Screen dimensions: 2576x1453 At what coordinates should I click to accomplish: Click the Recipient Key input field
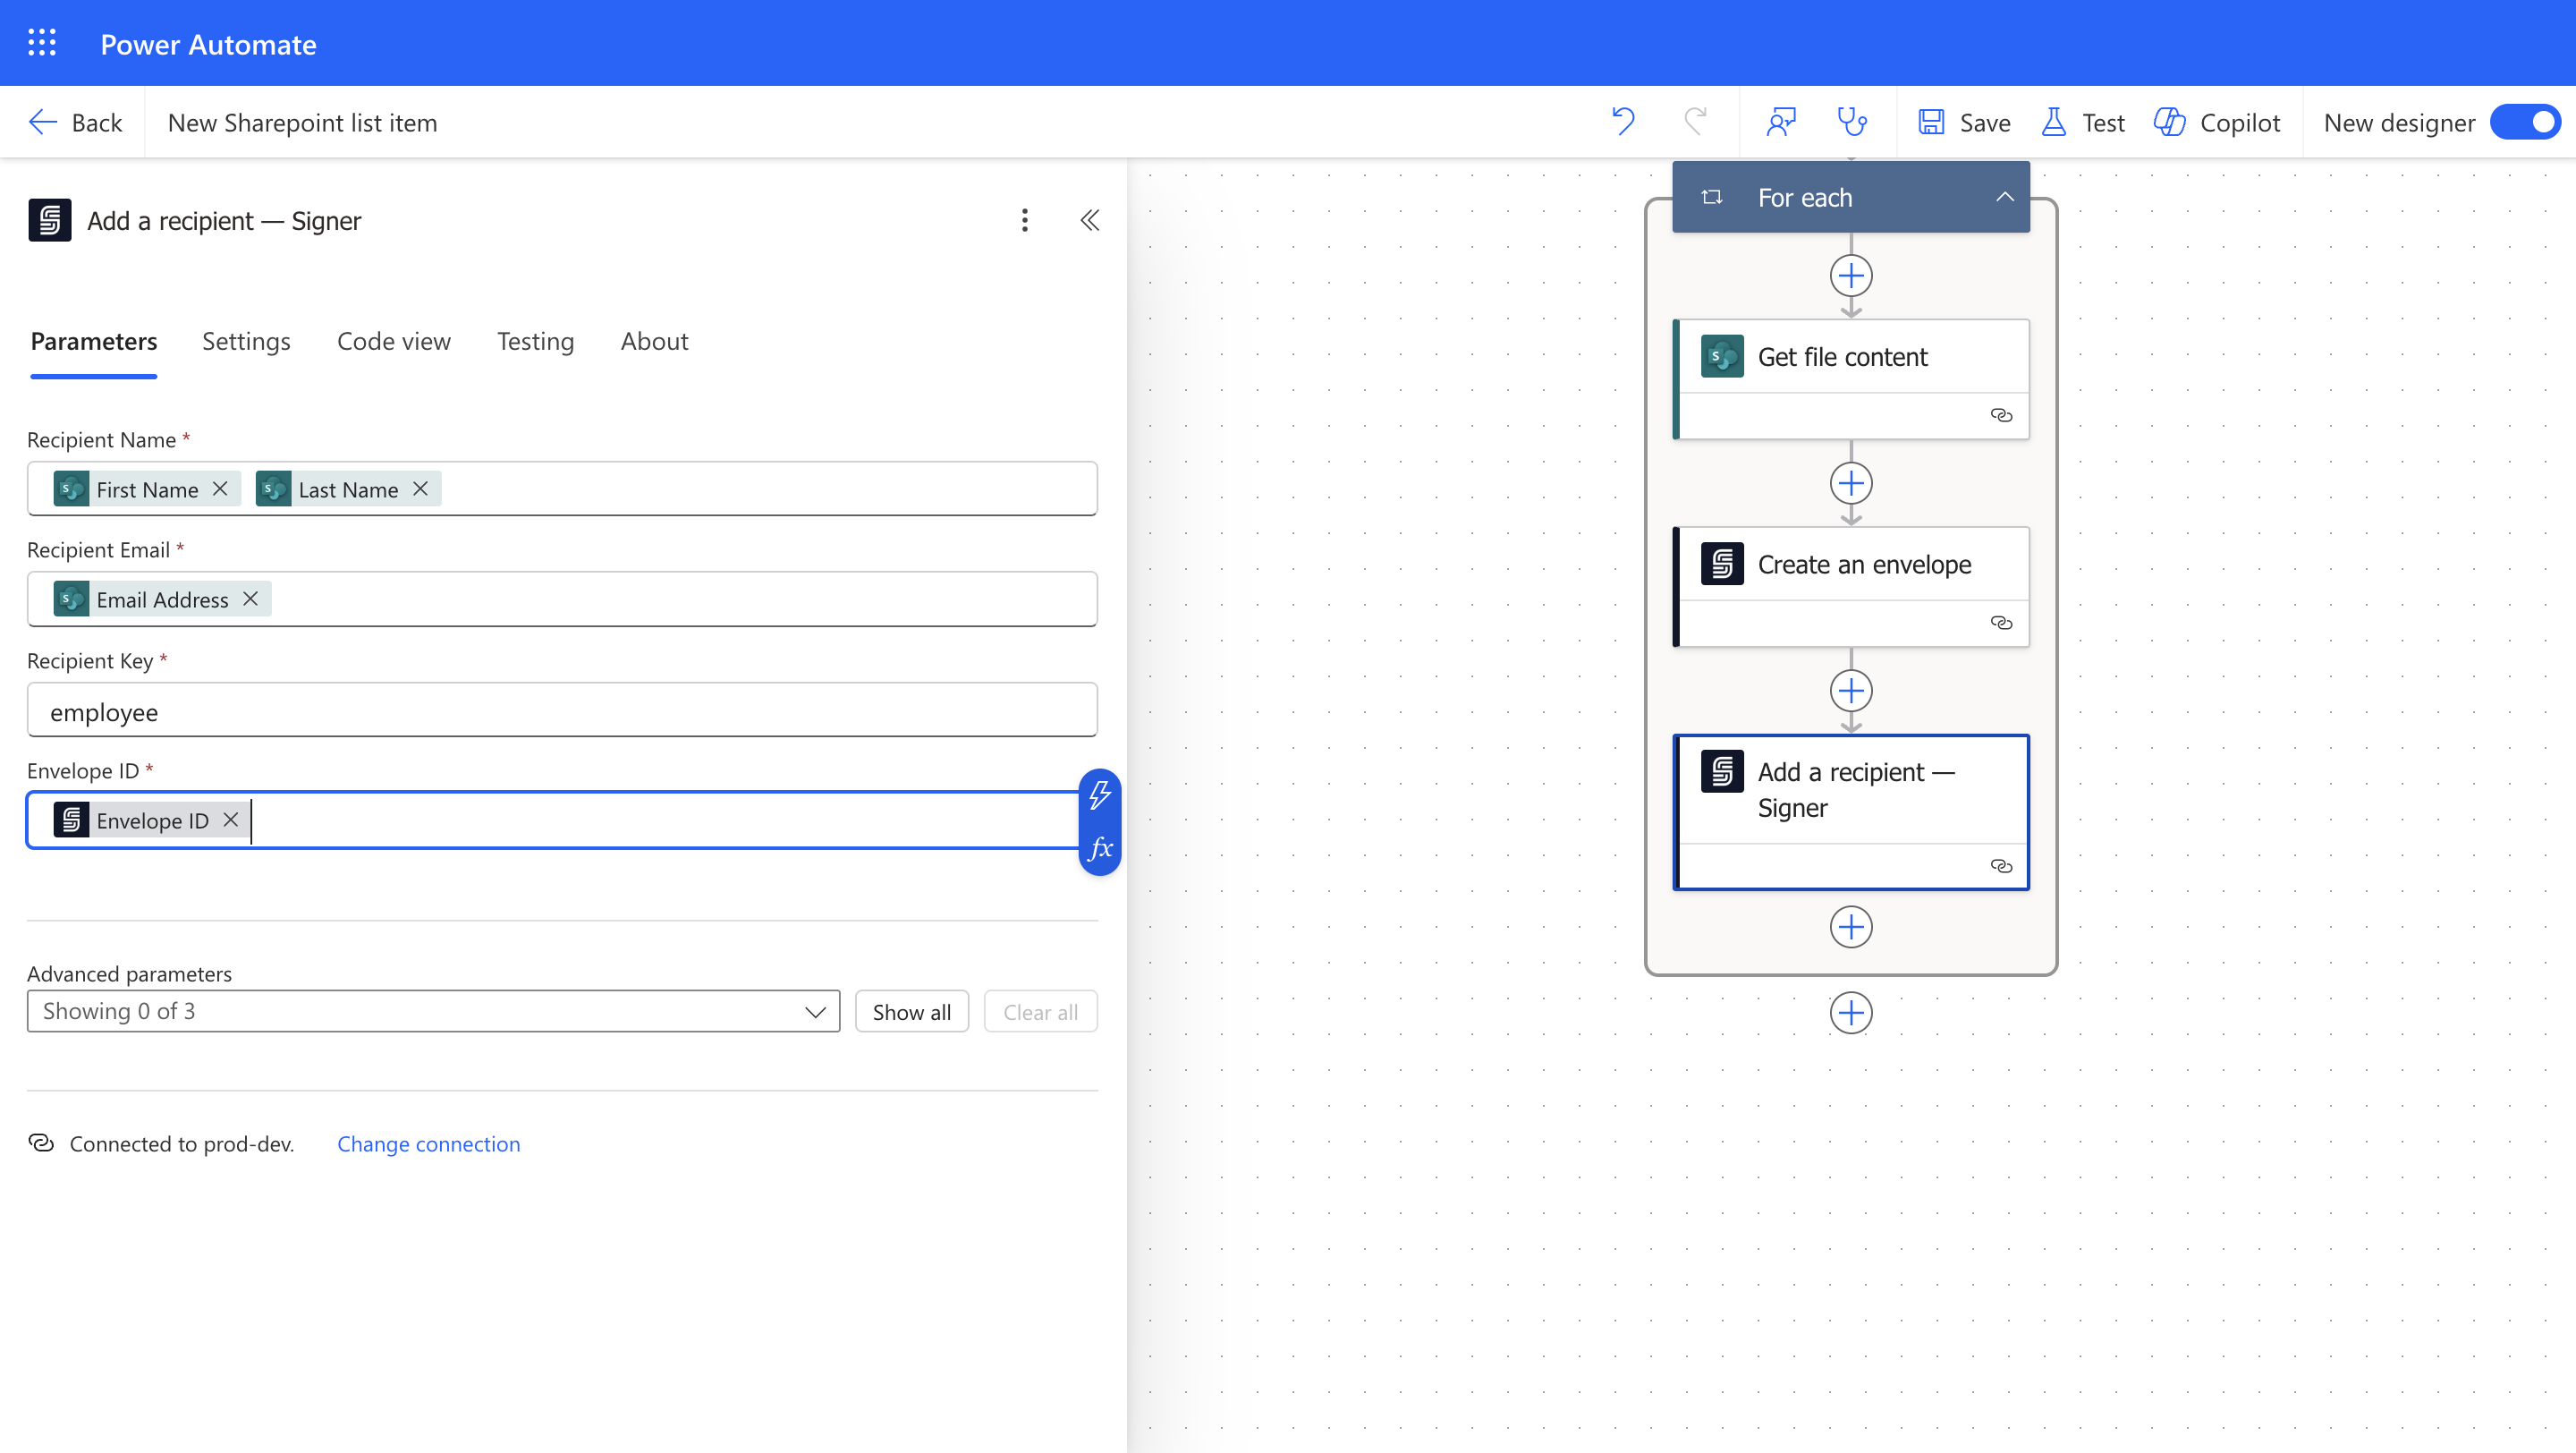pyautogui.click(x=562, y=711)
